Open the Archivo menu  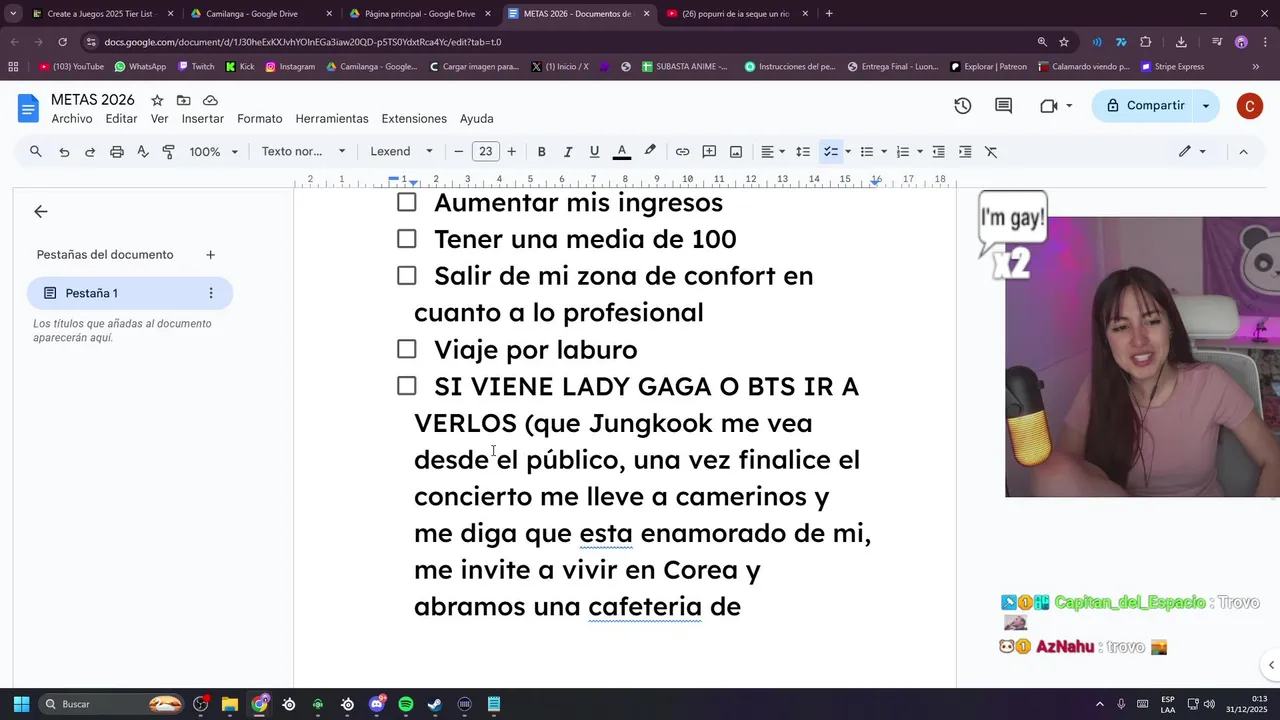(x=72, y=119)
